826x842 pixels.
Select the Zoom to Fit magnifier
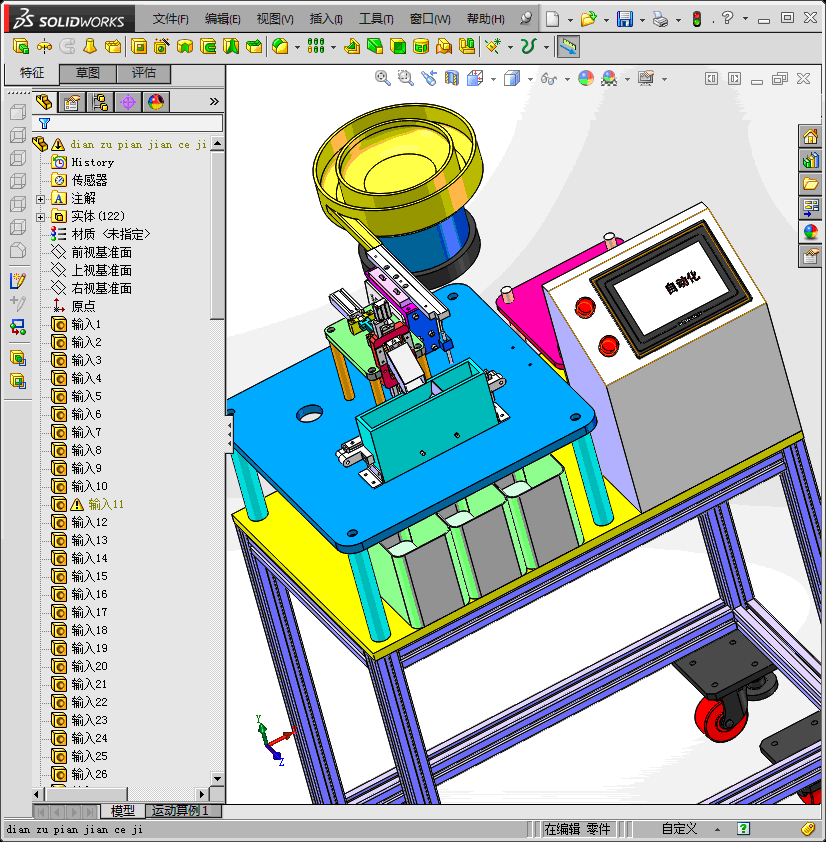[x=382, y=78]
